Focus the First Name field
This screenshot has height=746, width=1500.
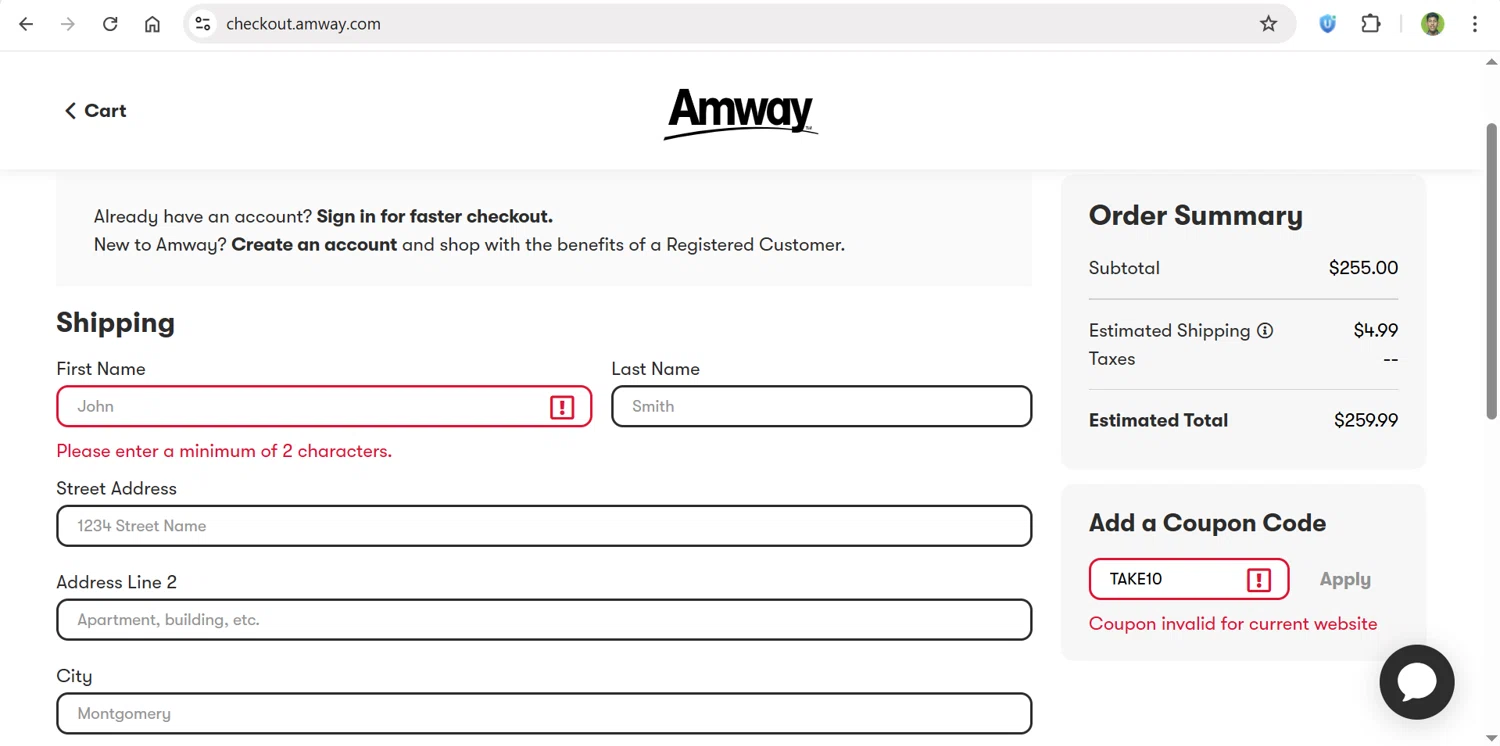324,406
